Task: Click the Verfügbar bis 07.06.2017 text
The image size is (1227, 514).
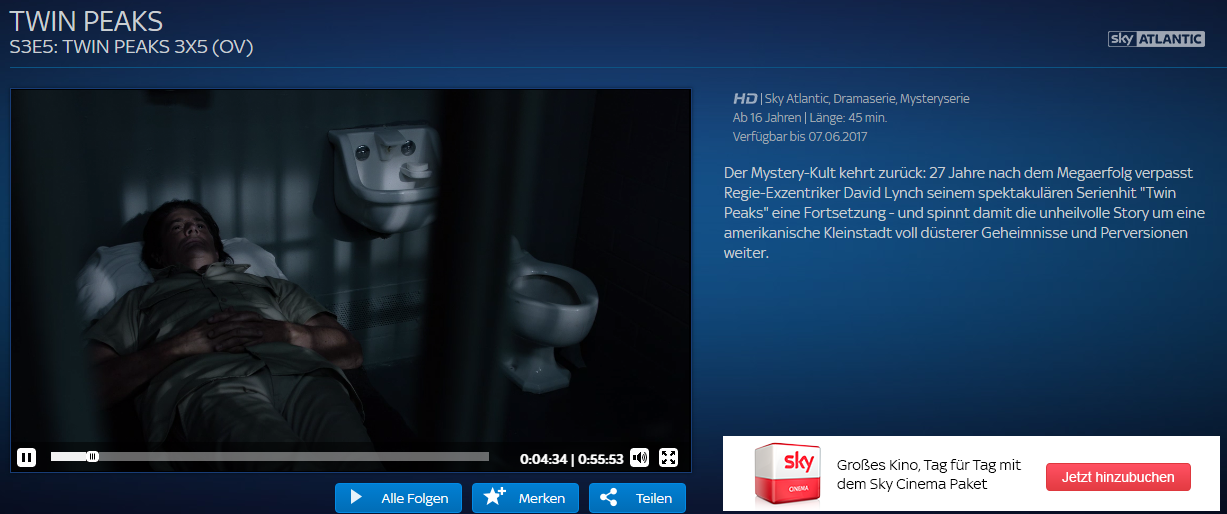Action: pos(798,136)
